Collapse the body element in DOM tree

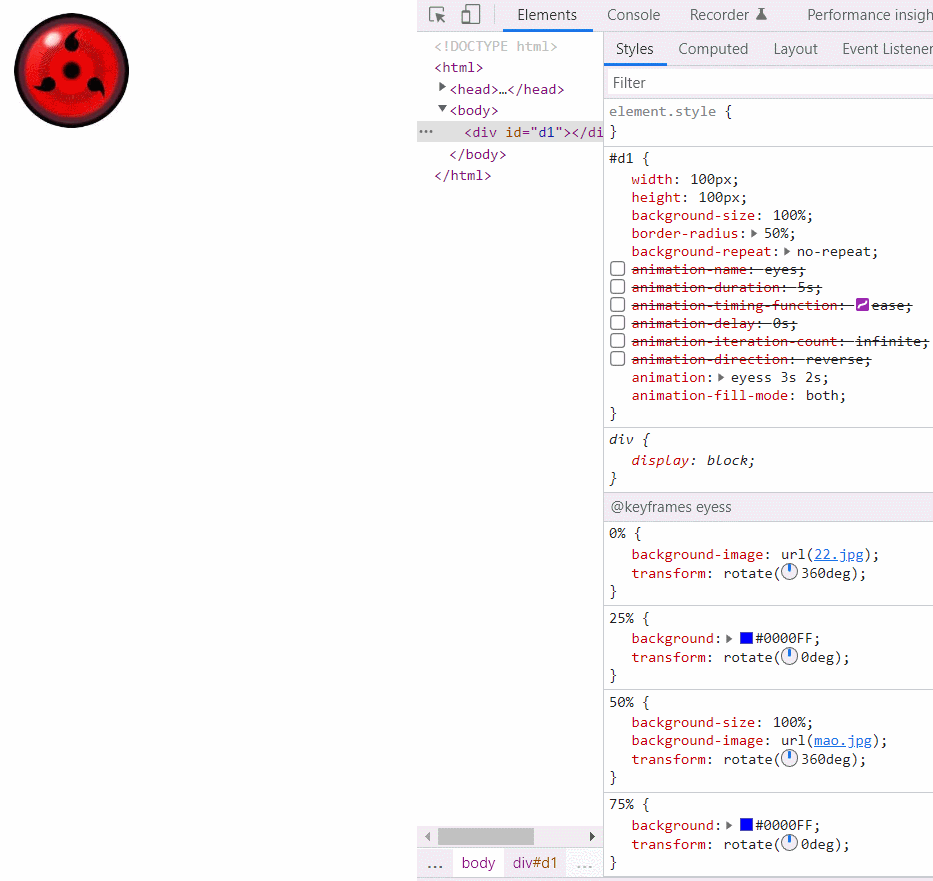pos(442,109)
